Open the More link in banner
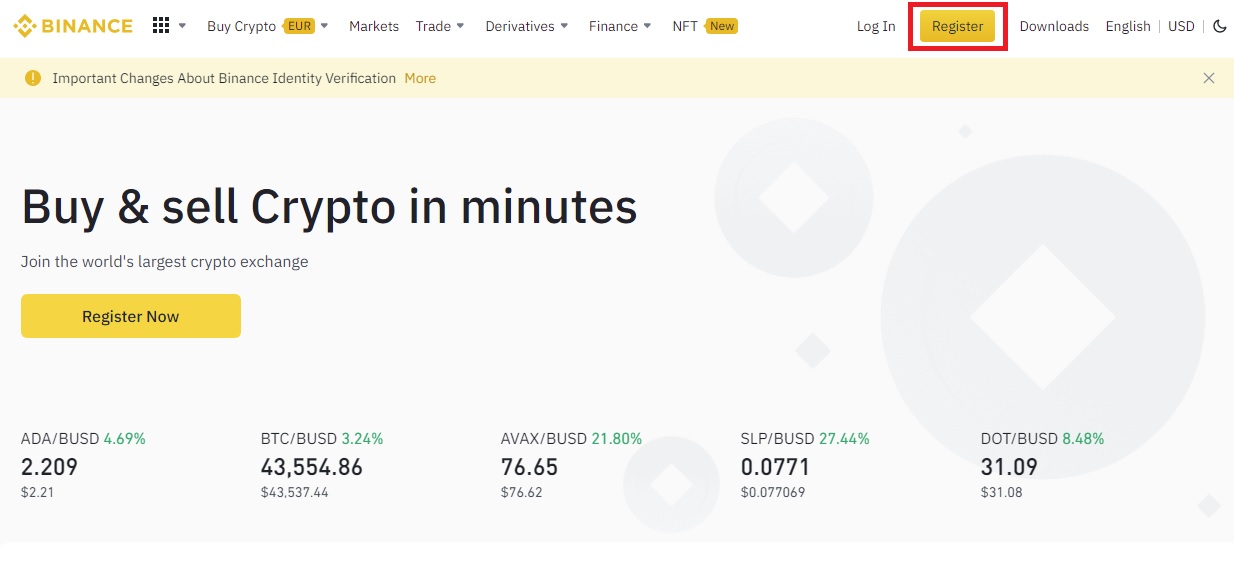 click(420, 78)
